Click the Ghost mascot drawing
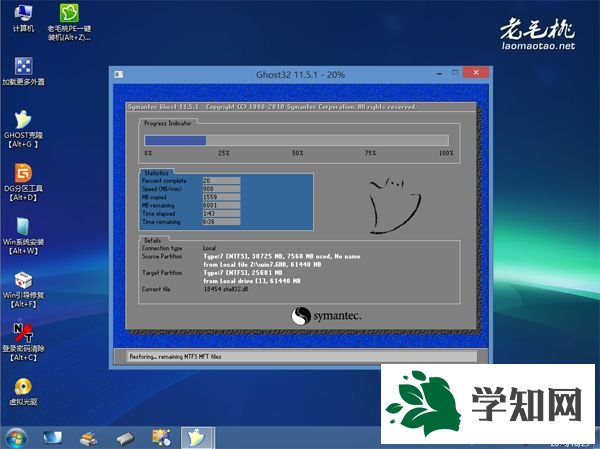The image size is (600, 449). coord(394,206)
